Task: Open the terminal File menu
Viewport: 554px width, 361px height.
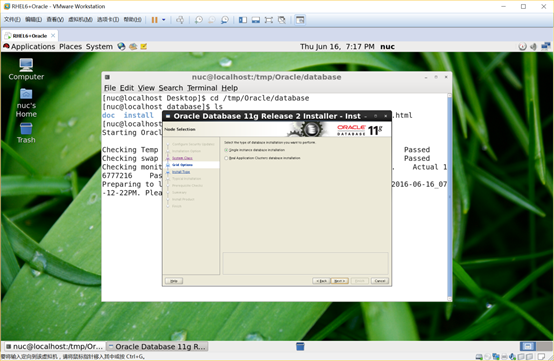Action: (x=110, y=88)
